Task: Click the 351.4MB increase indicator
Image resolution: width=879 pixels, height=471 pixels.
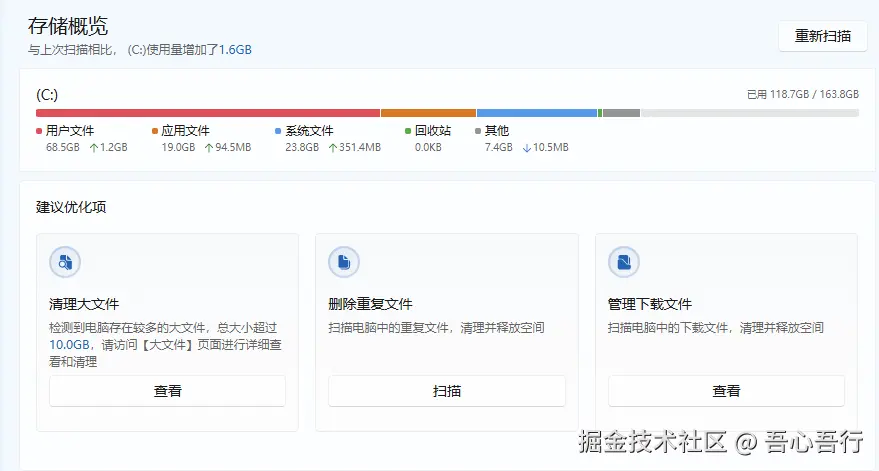Action: pos(354,147)
